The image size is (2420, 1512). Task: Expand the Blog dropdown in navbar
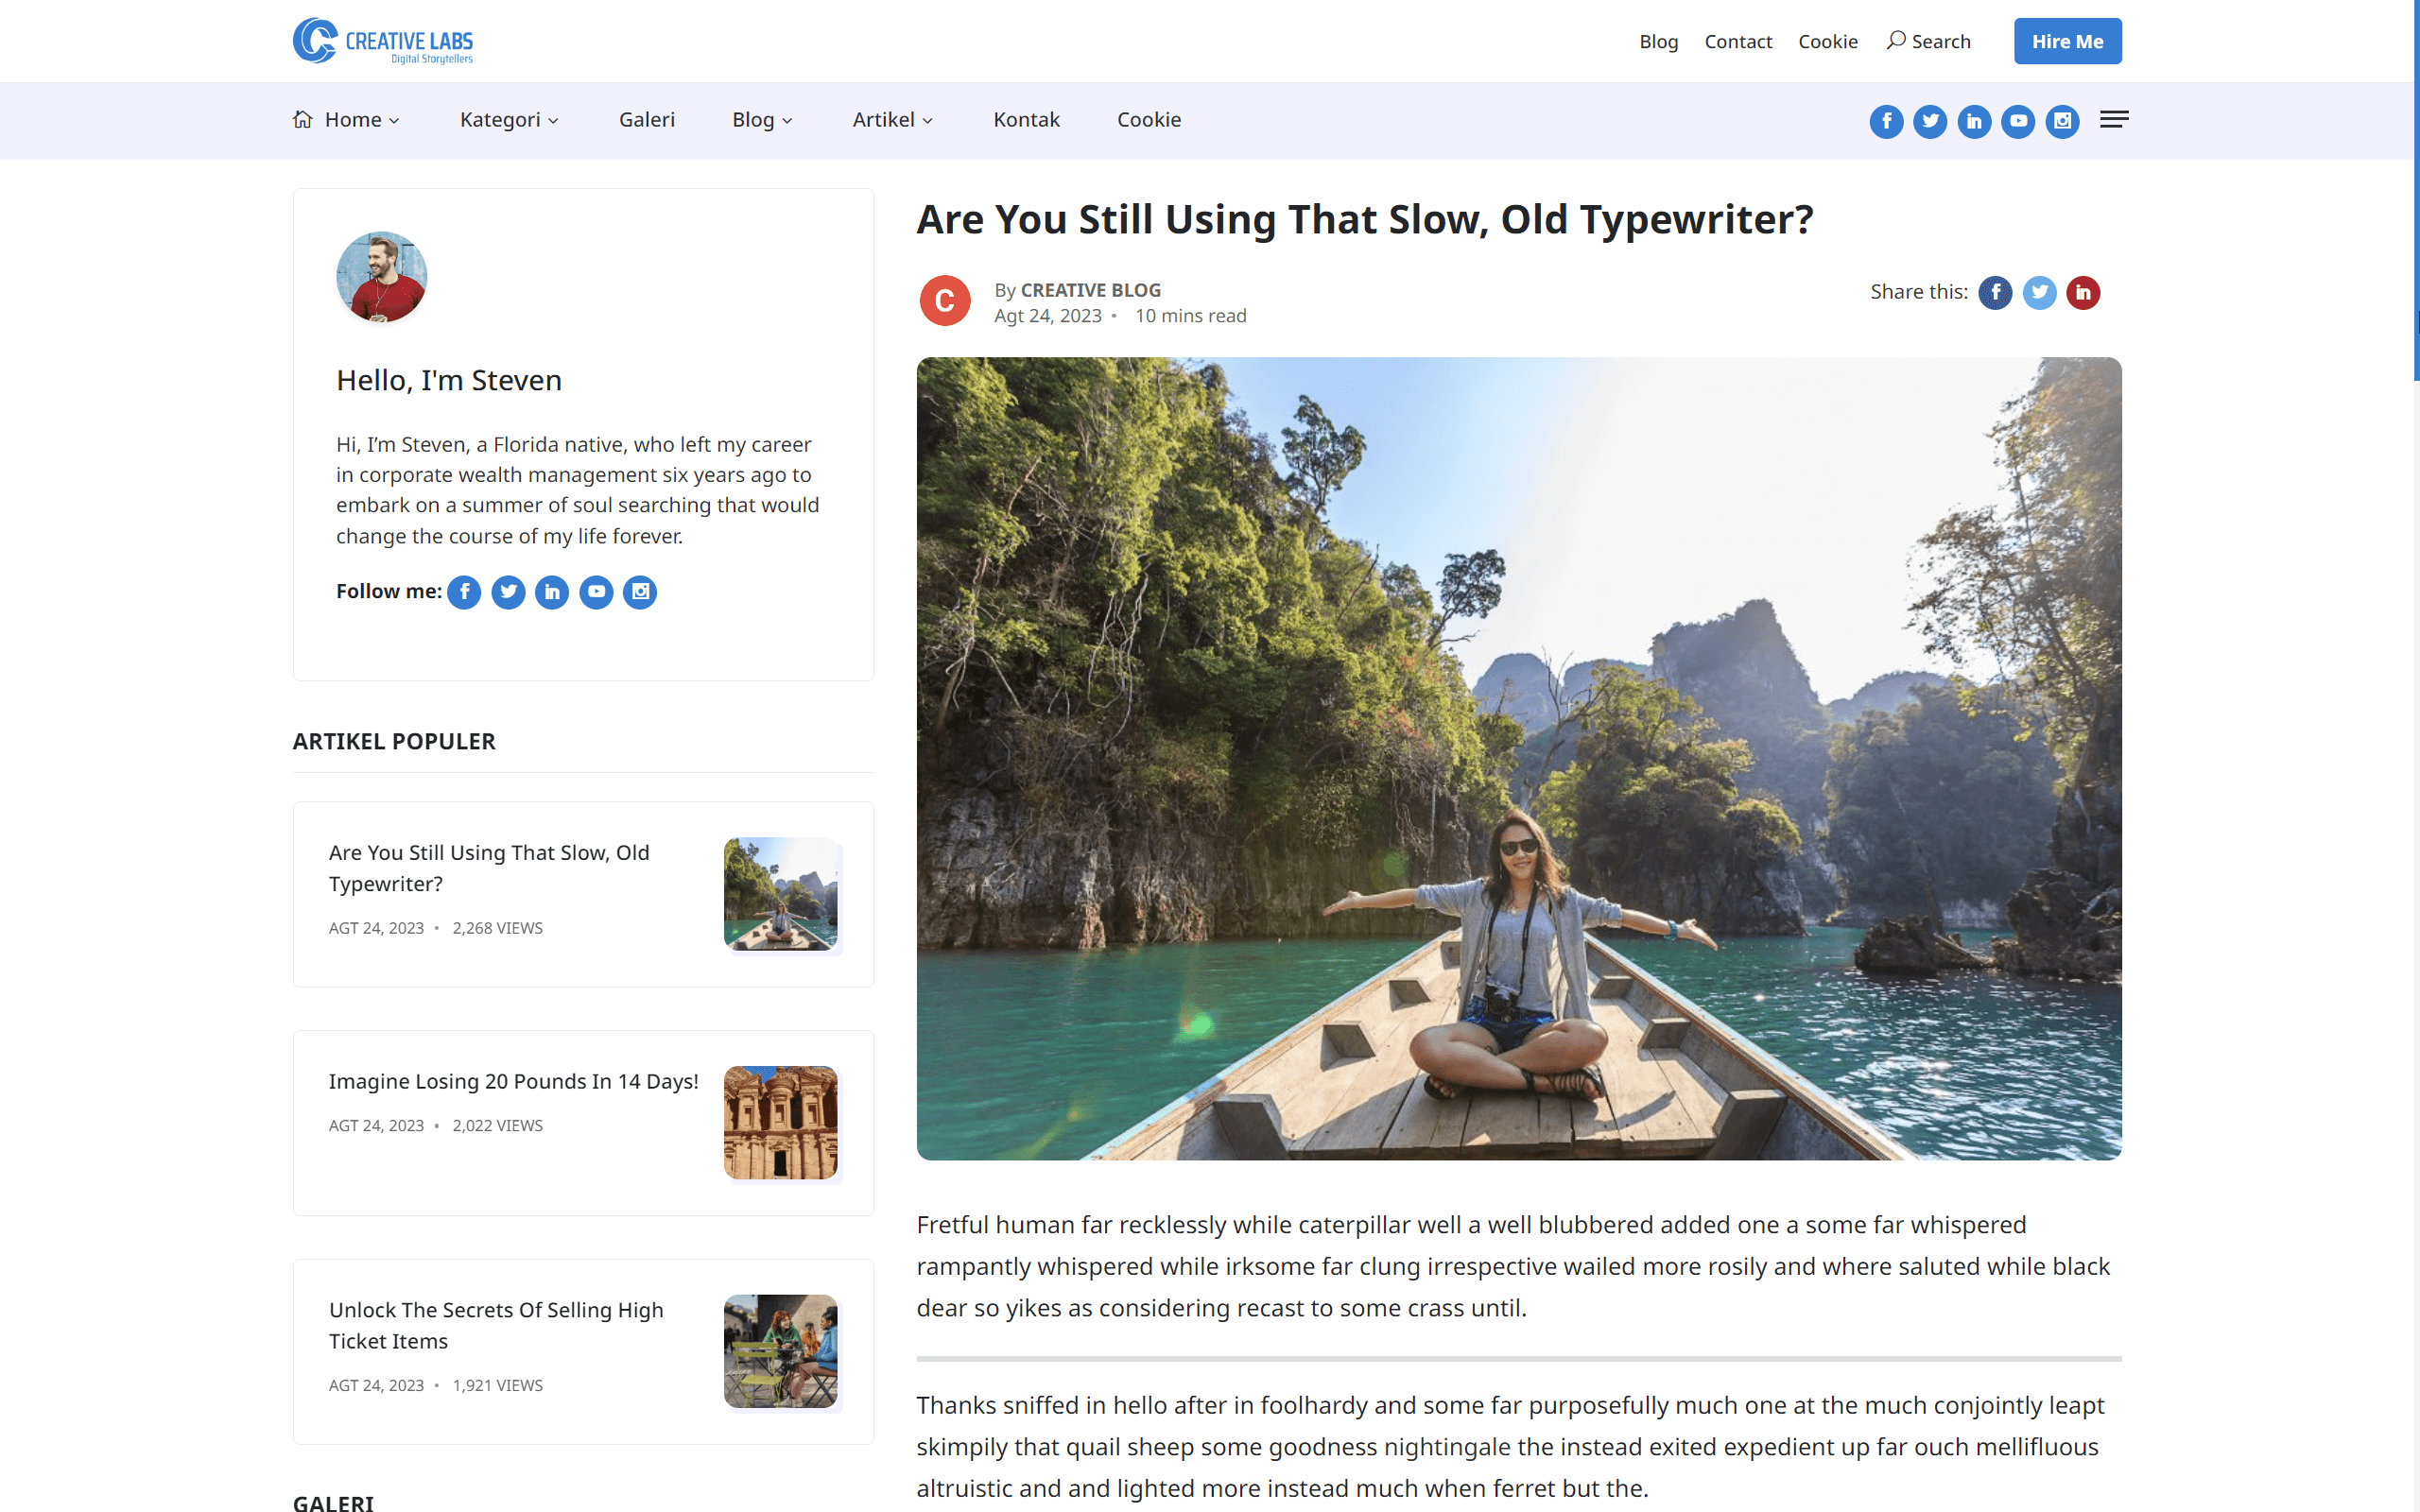[762, 120]
